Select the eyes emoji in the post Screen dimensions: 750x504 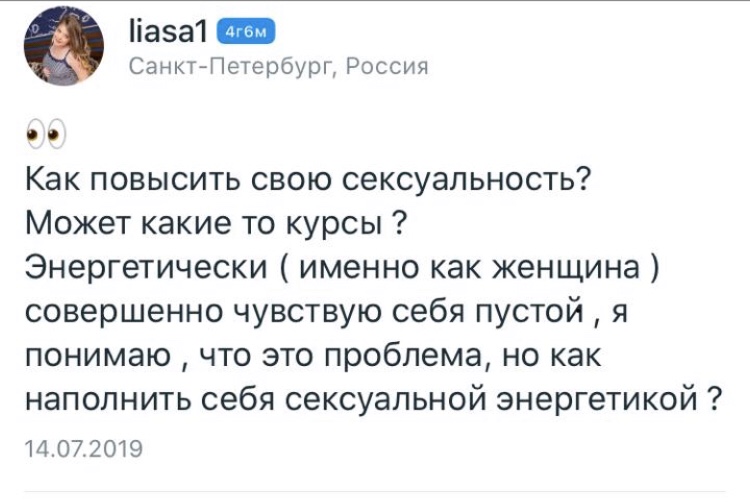[x=46, y=134]
